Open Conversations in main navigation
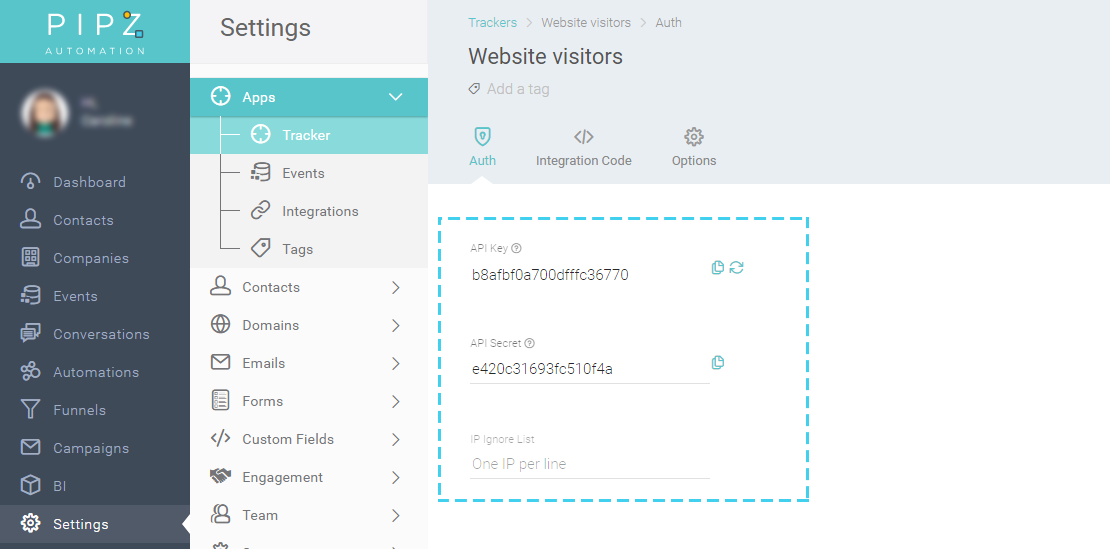Screen dimensions: 1110x549 coord(101,334)
